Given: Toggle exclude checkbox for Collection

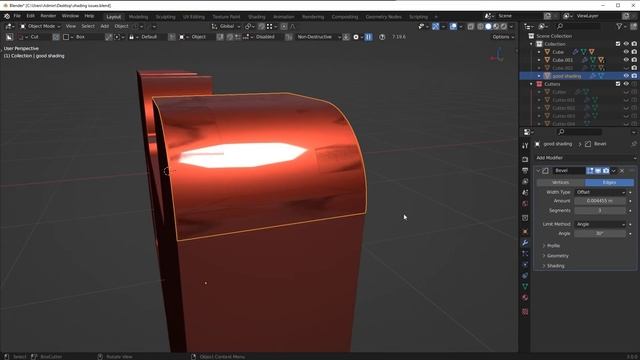Looking at the screenshot, I should click(618, 44).
